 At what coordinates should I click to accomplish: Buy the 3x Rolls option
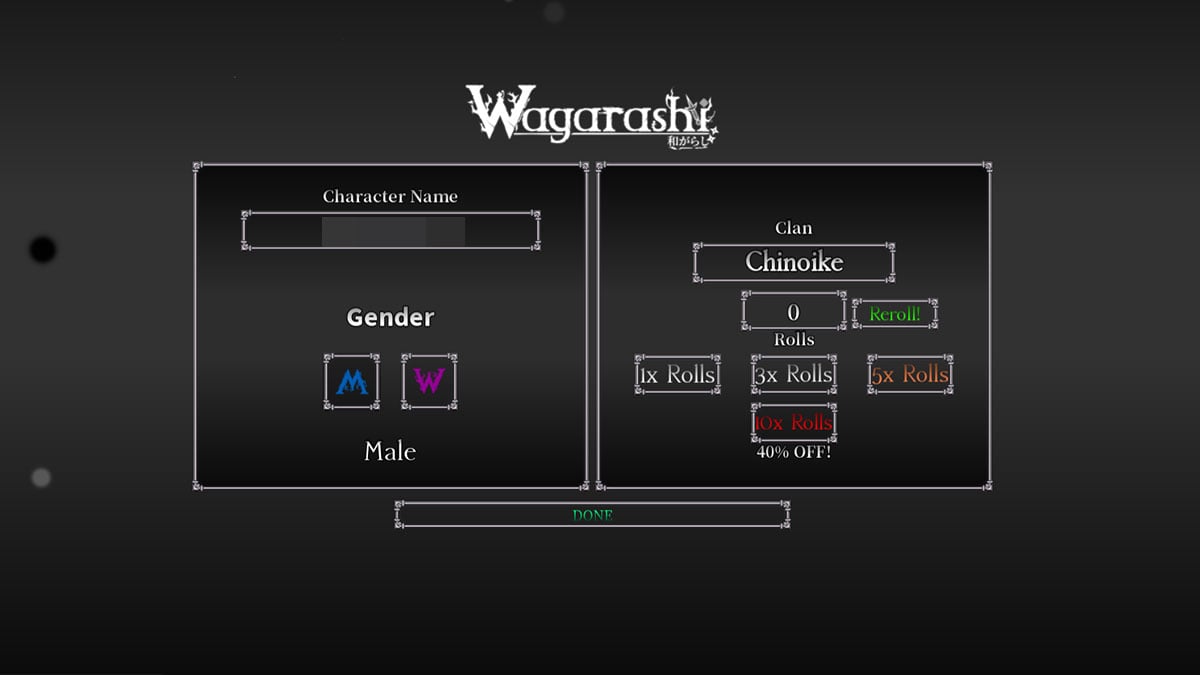[794, 374]
